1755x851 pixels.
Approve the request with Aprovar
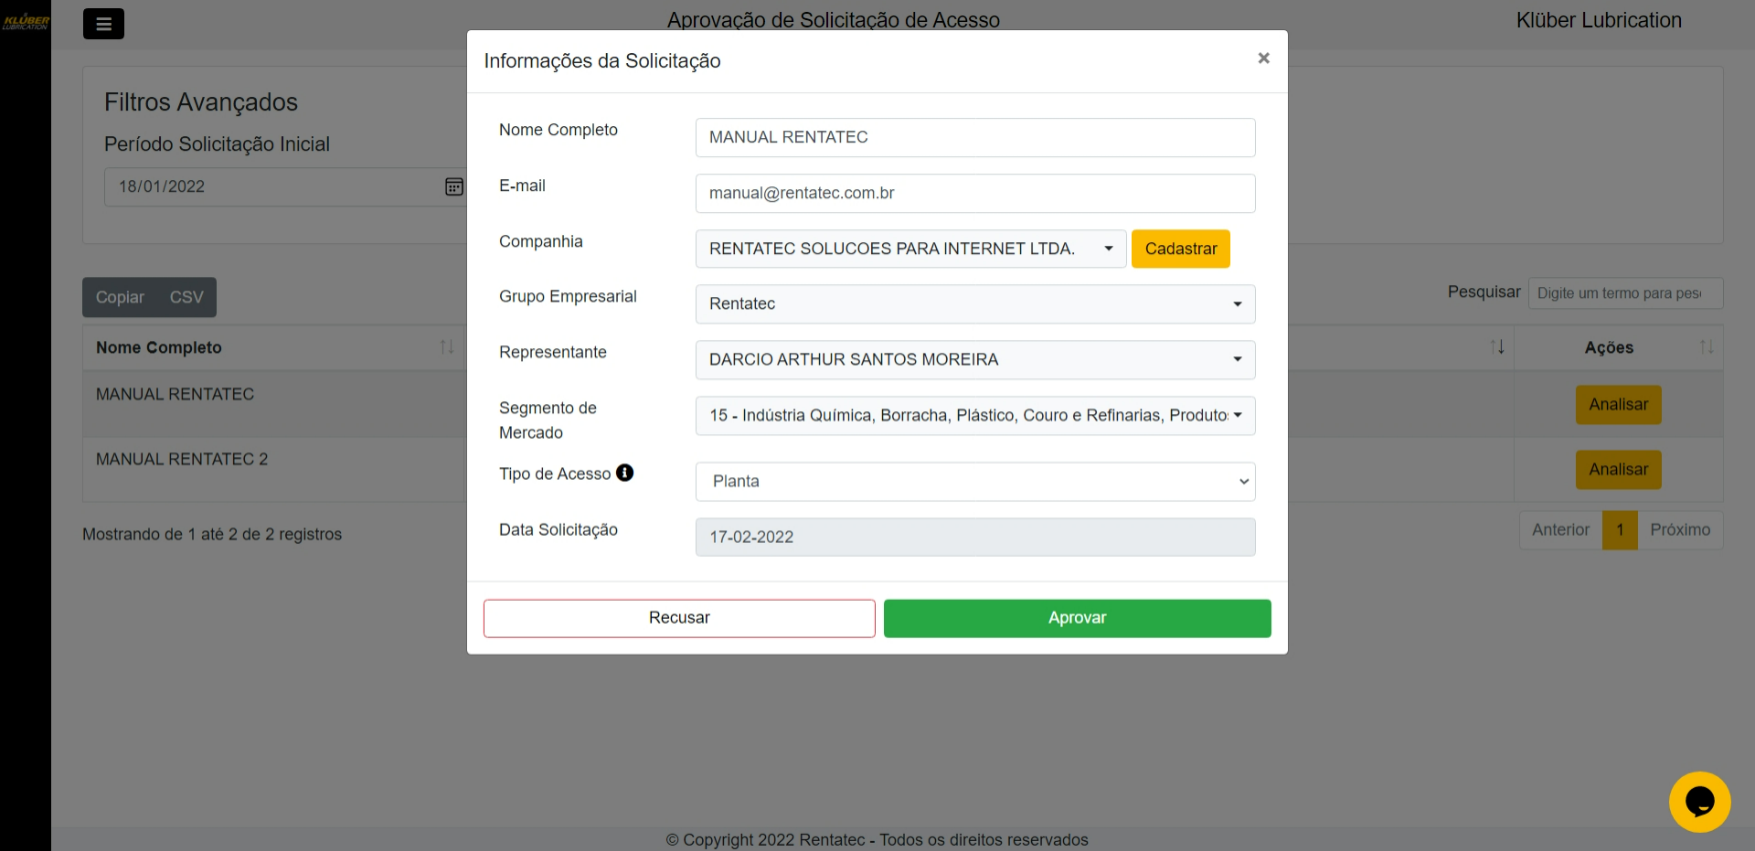pos(1076,618)
